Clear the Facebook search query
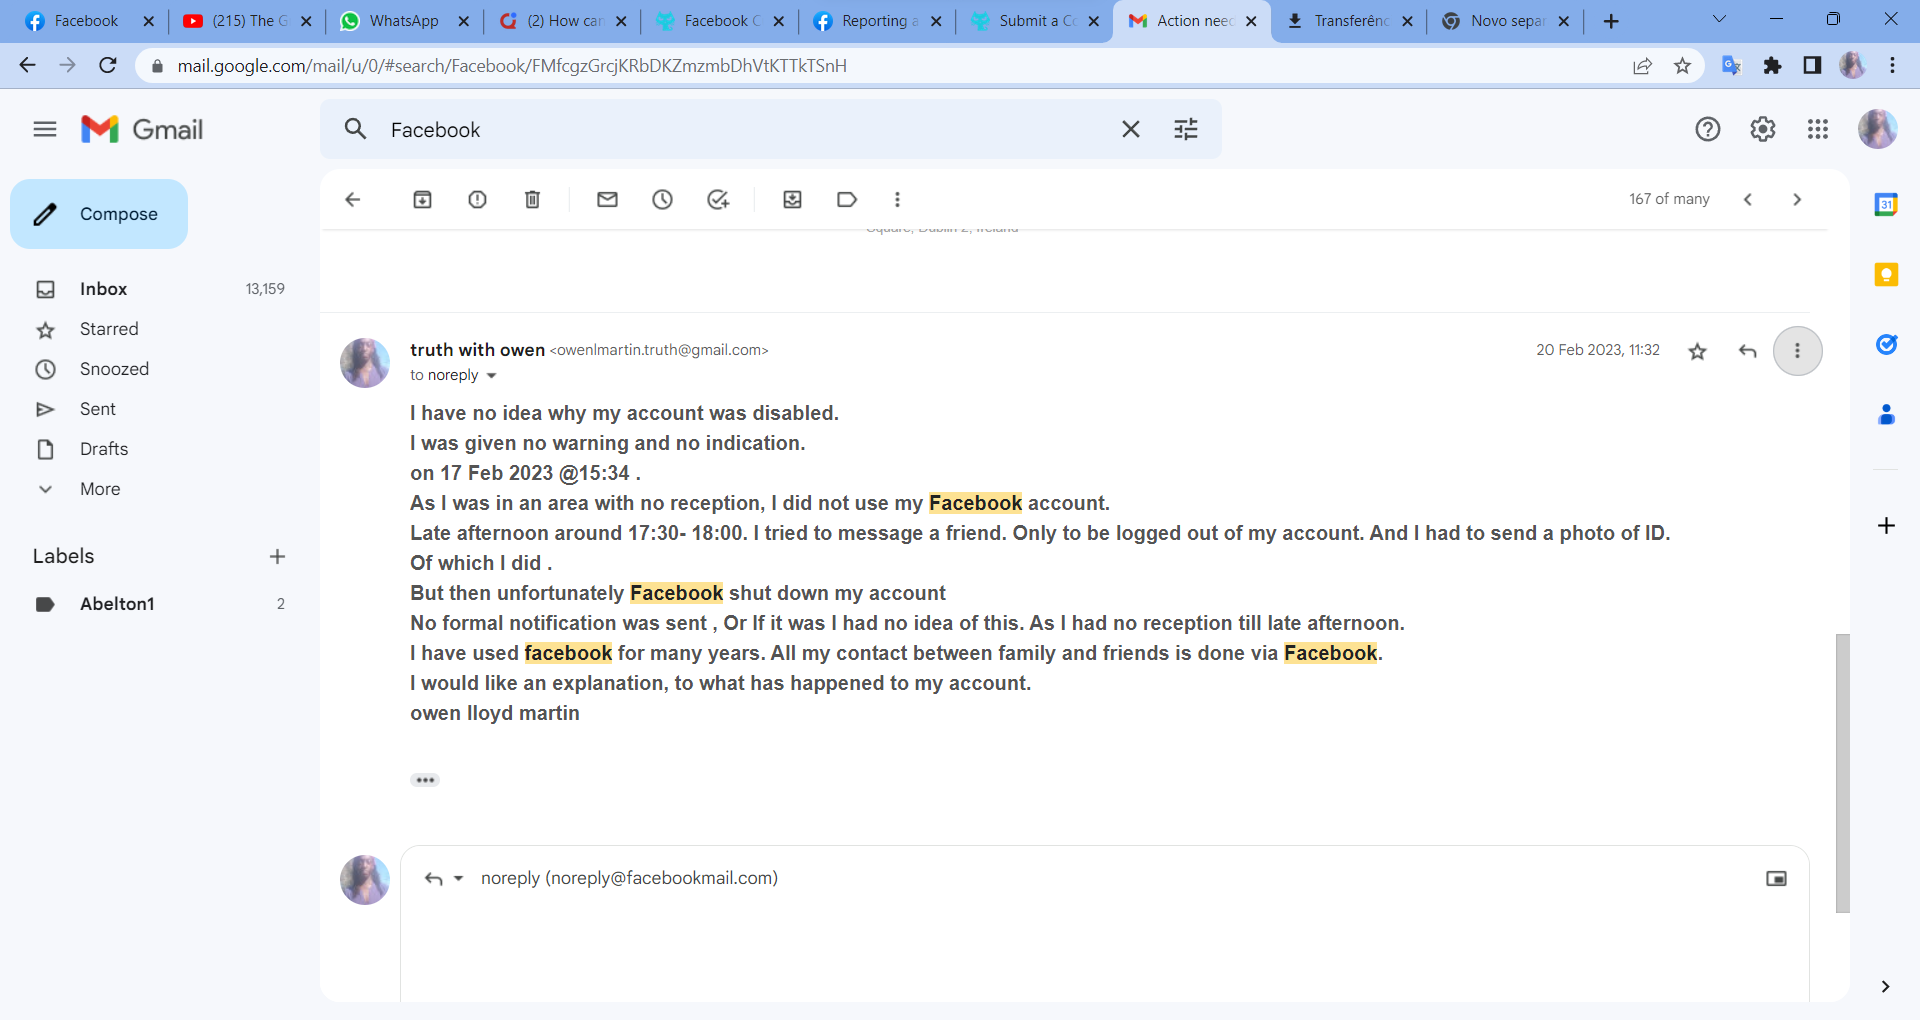Viewport: 1920px width, 1020px height. (x=1131, y=129)
